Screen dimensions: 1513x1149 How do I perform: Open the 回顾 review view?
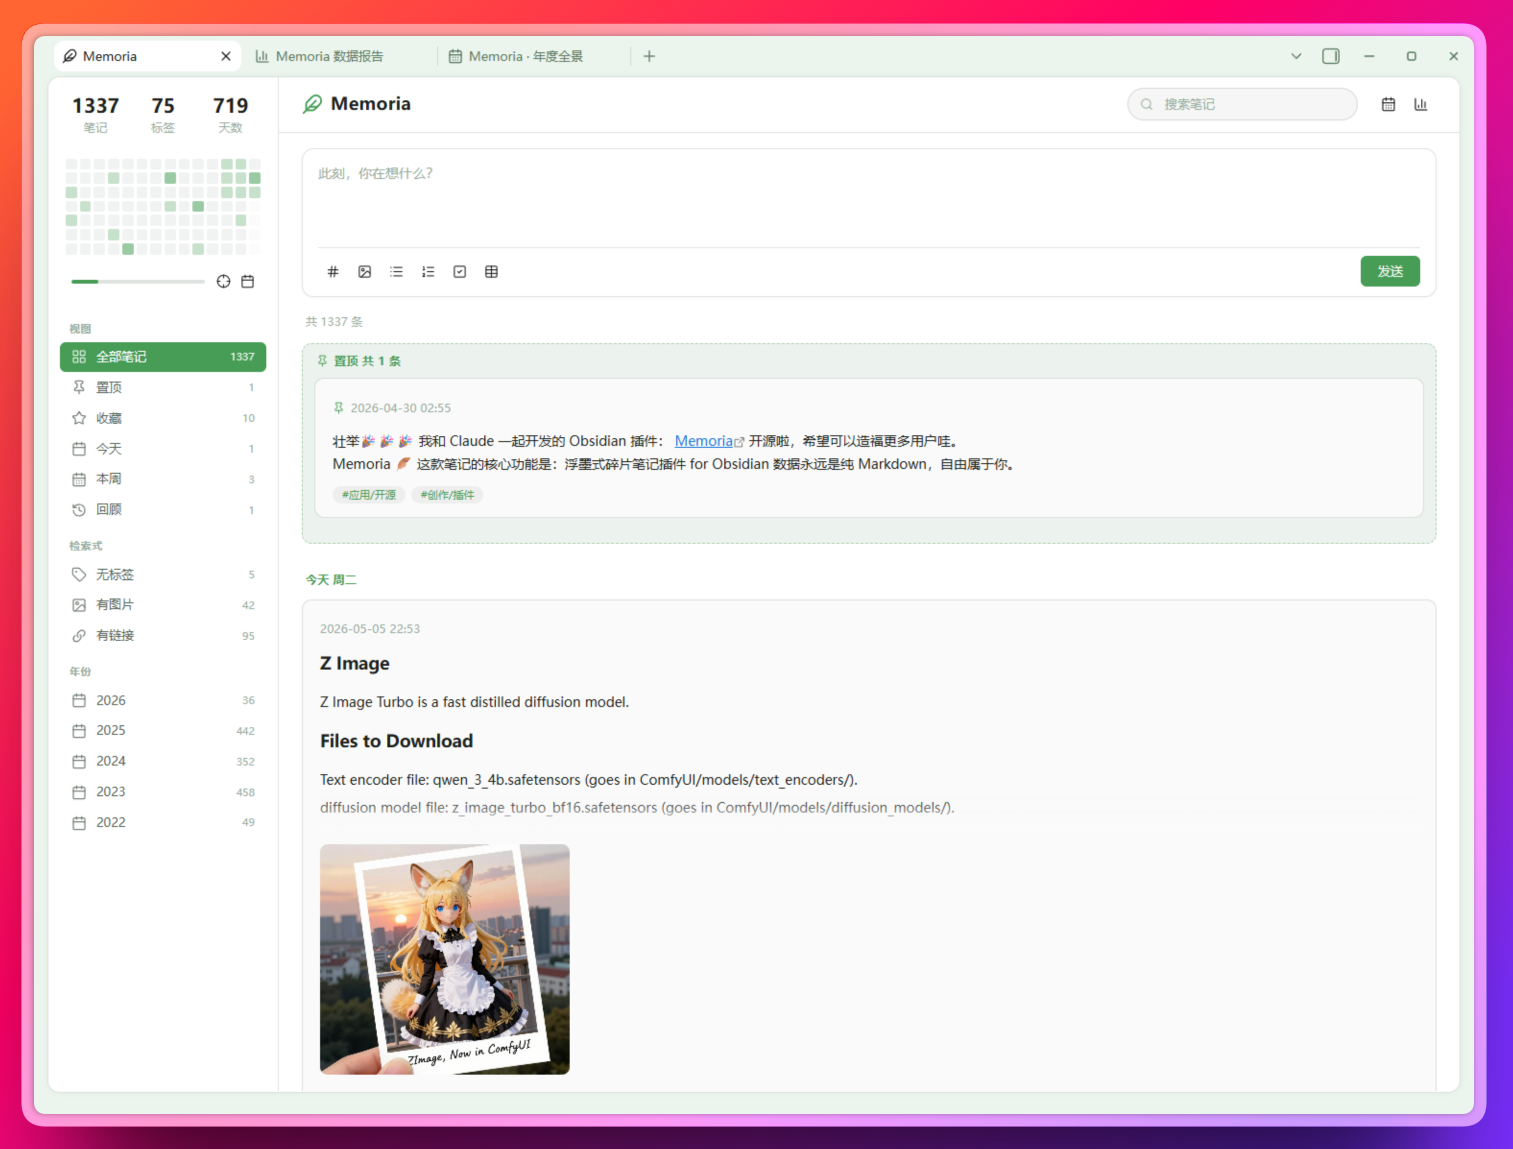pos(163,510)
